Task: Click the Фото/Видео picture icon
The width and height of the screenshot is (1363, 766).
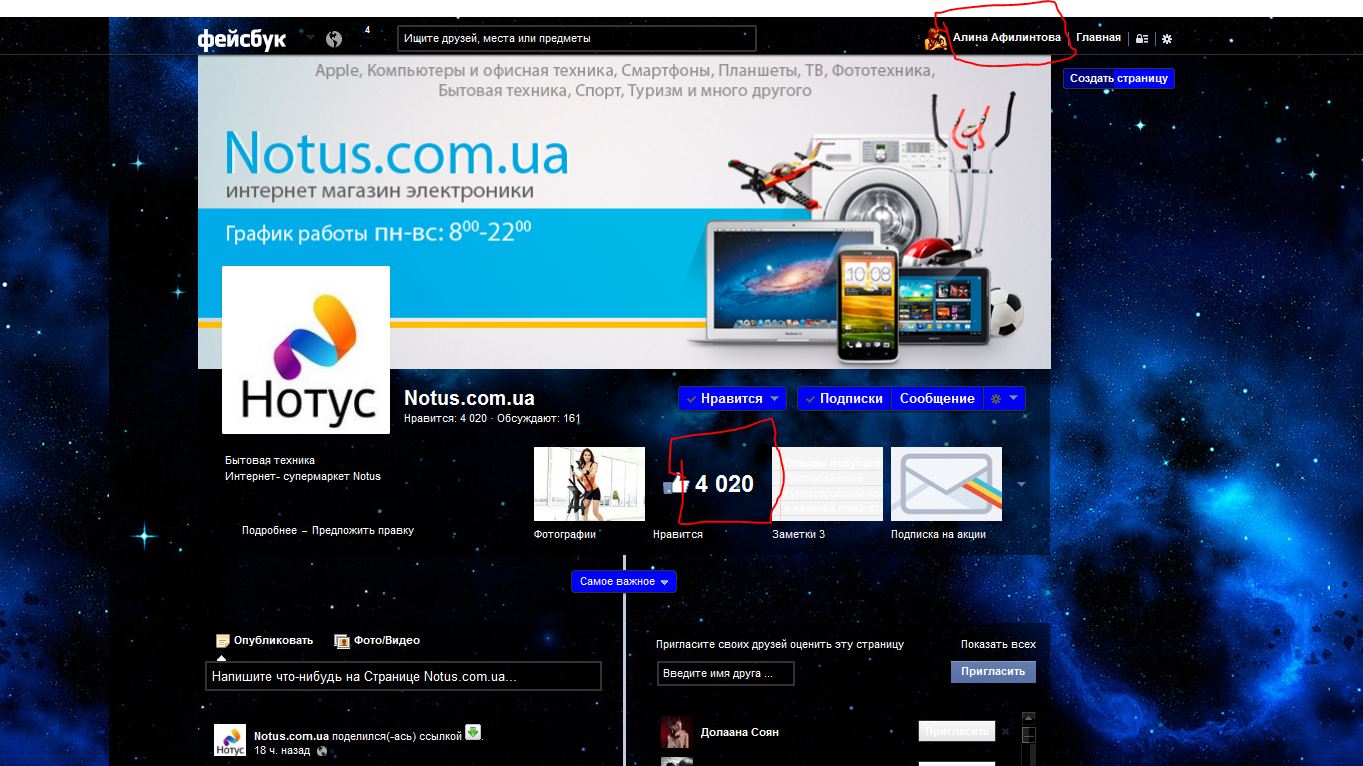Action: pos(342,641)
